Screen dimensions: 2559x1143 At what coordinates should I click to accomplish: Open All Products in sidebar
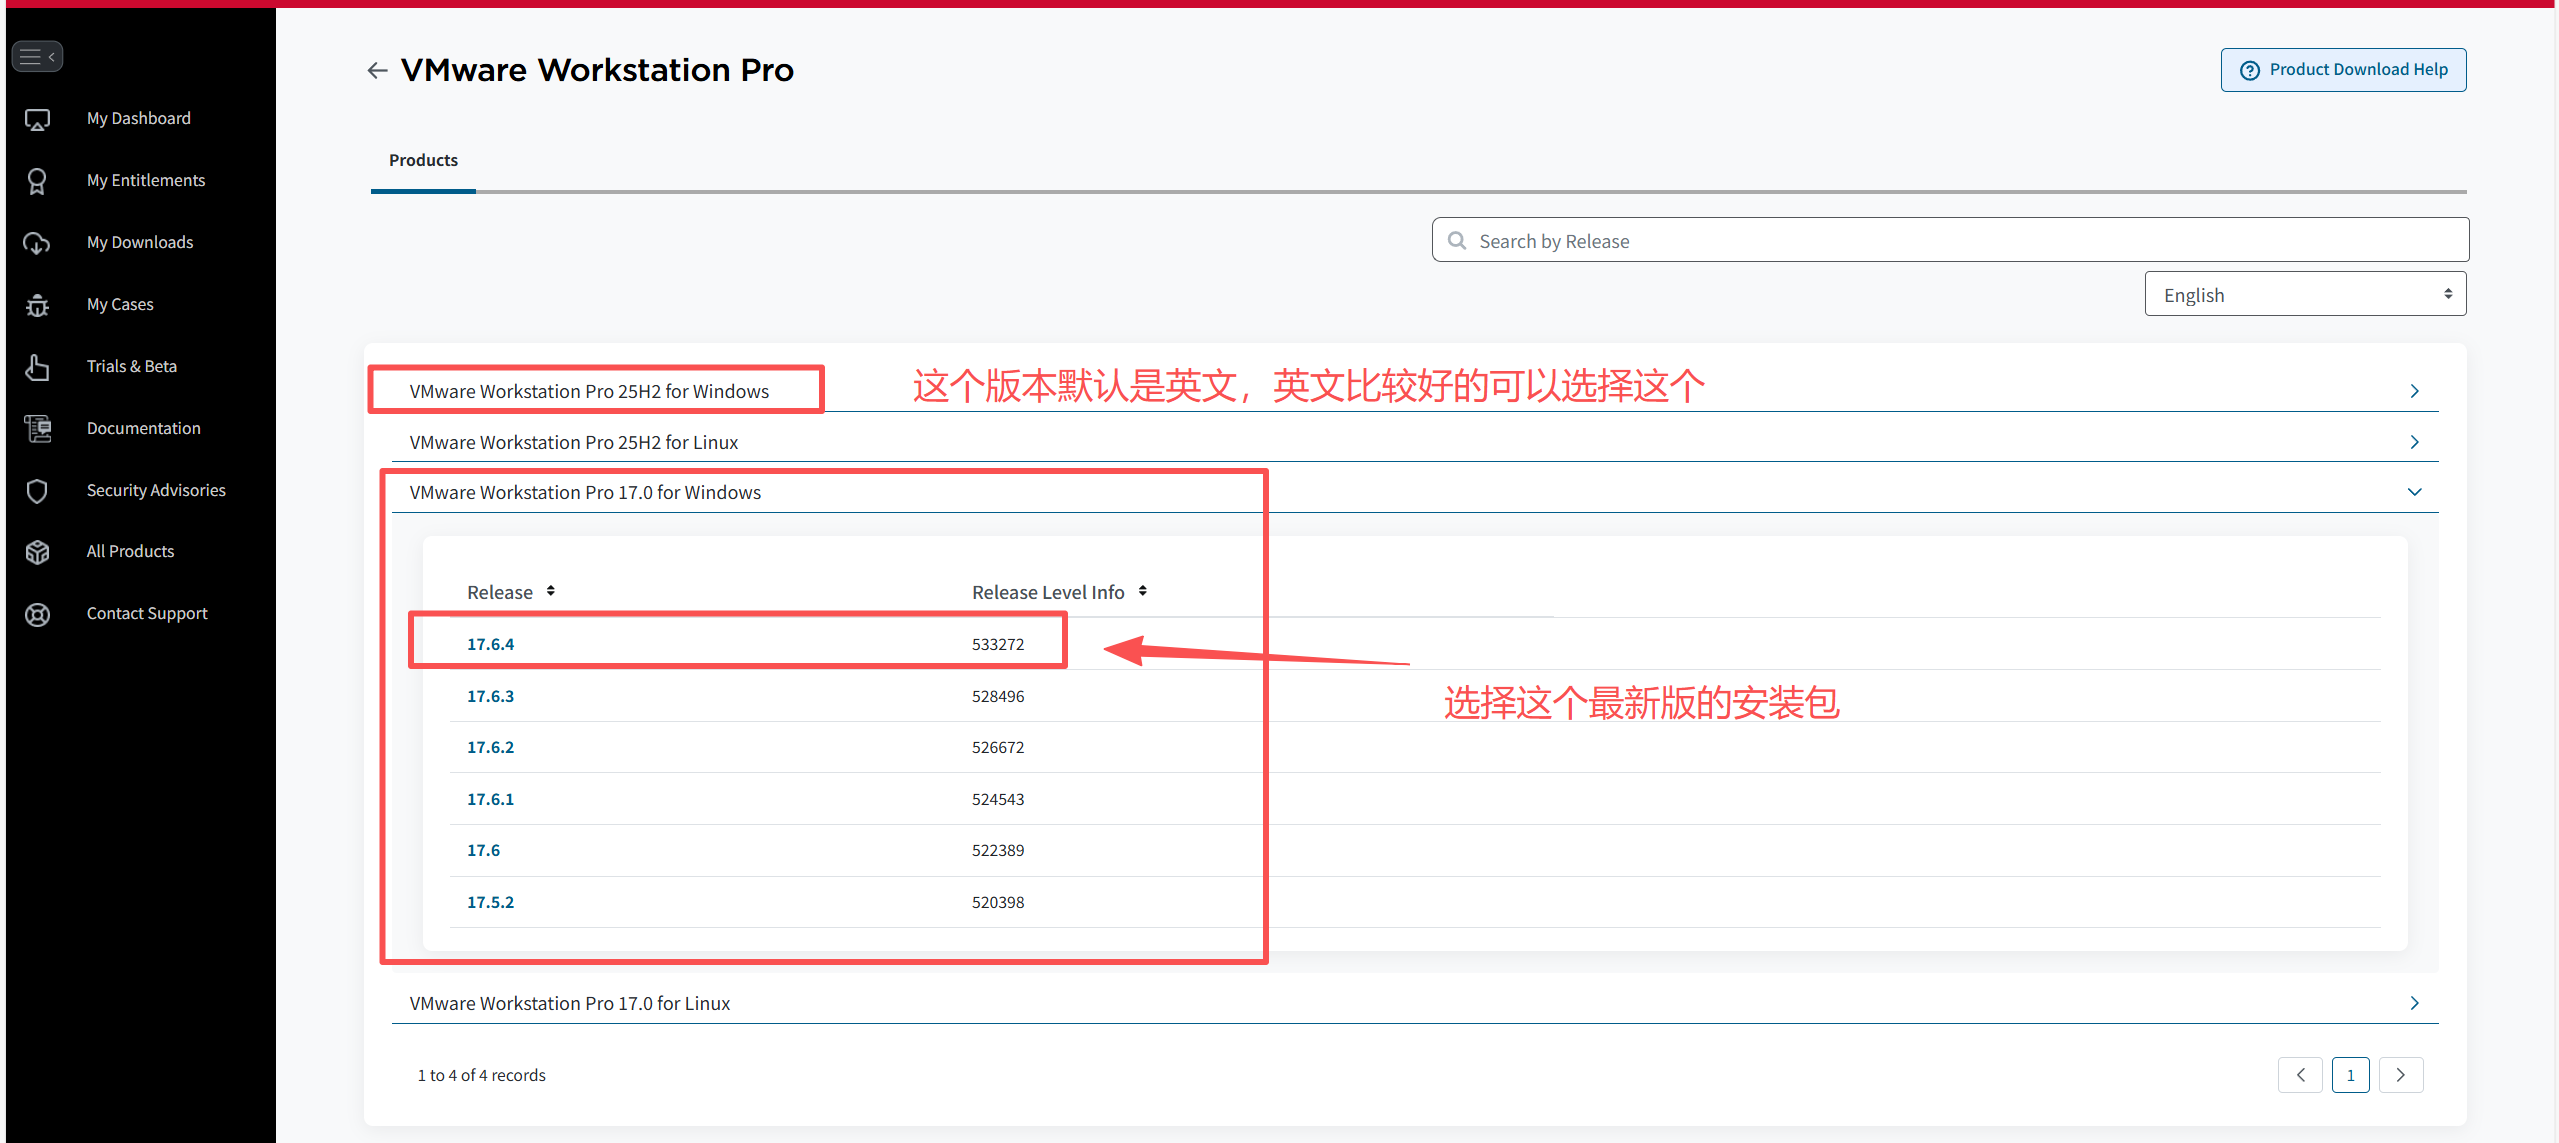click(130, 551)
